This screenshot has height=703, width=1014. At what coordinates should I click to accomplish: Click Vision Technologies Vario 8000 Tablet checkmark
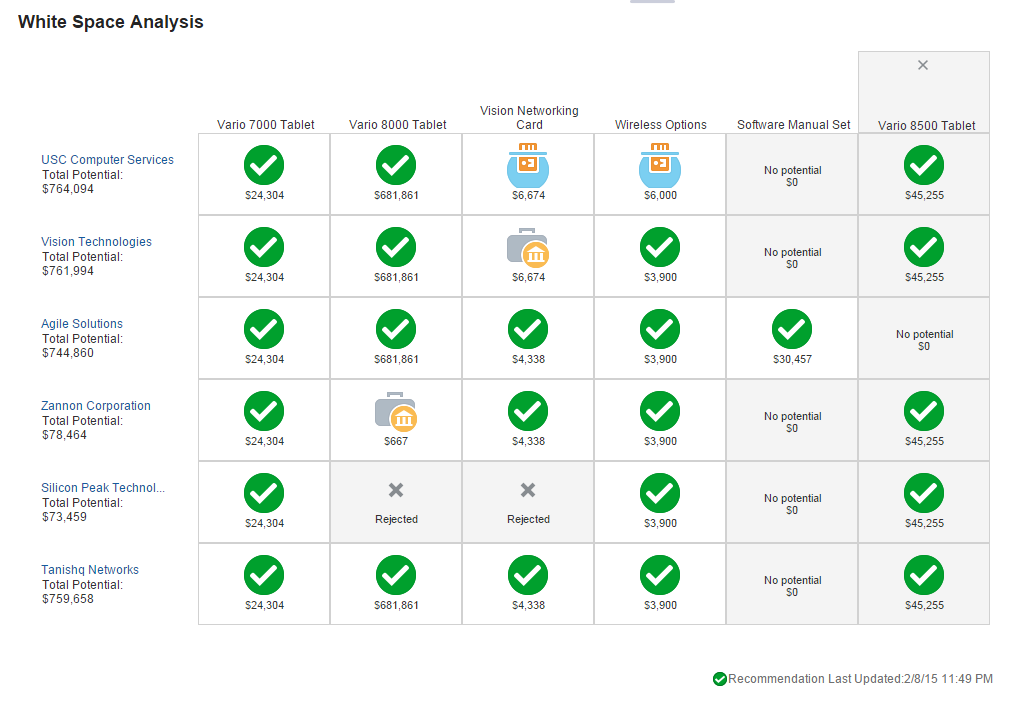396,247
